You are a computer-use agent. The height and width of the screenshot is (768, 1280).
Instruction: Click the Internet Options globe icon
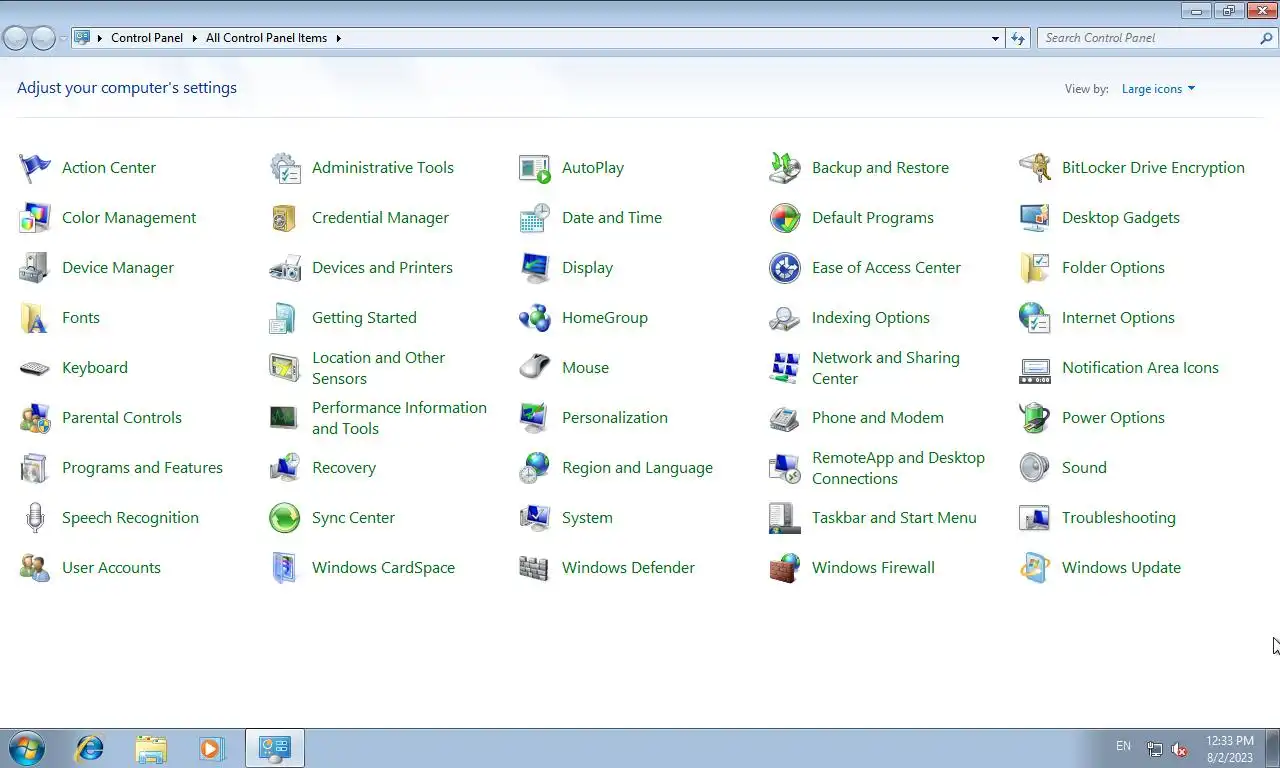pos(1035,318)
